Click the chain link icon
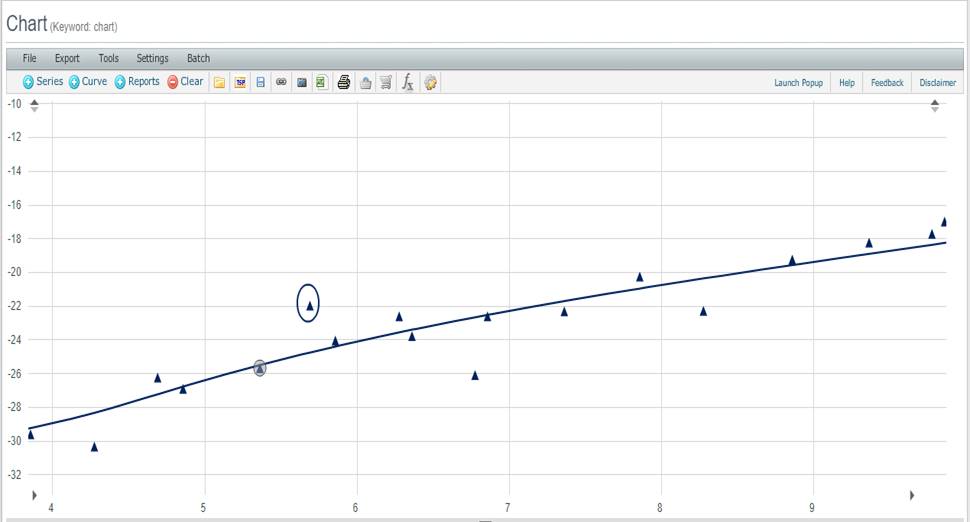970x522 pixels. pyautogui.click(x=281, y=83)
